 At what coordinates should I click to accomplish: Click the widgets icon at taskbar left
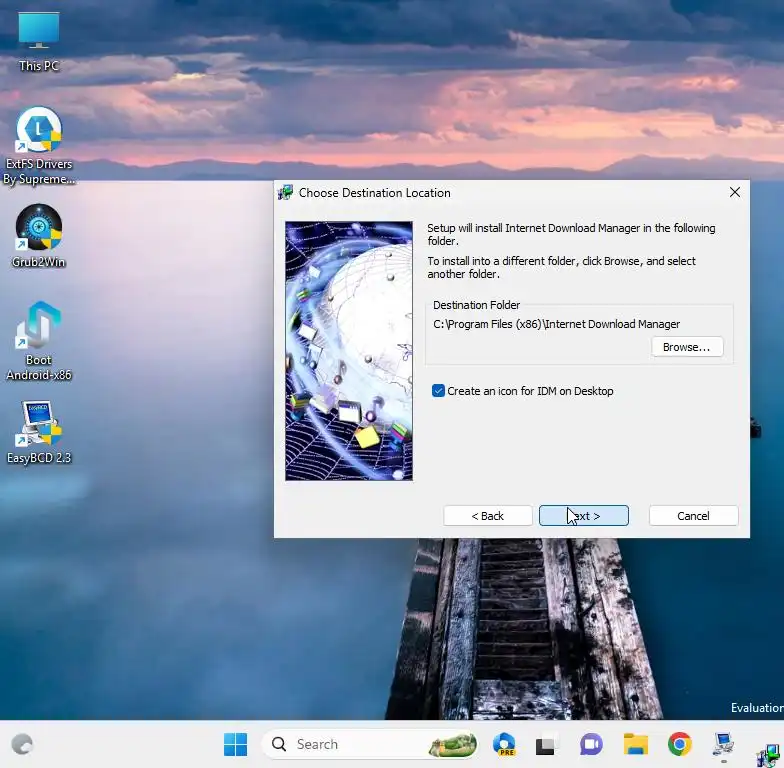coord(22,744)
